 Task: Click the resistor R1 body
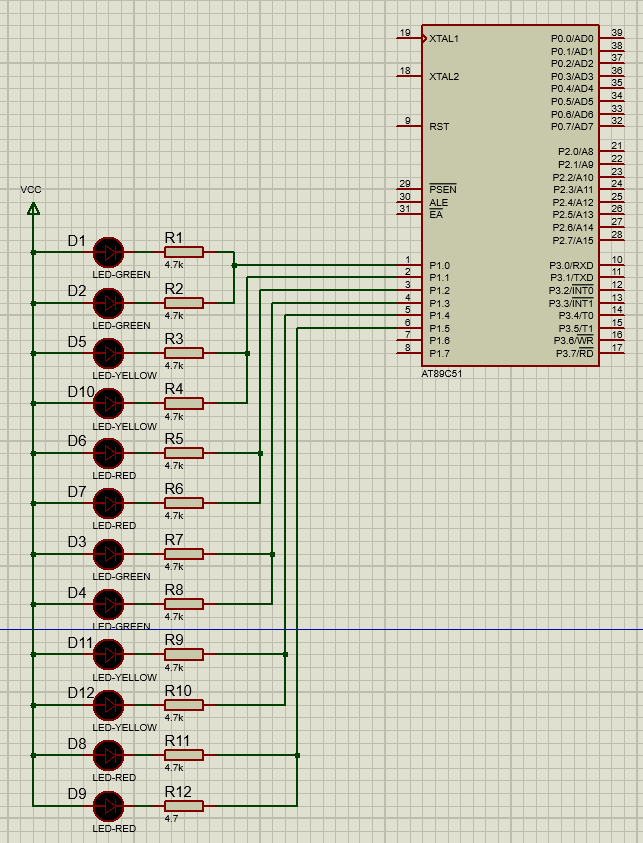pos(184,253)
